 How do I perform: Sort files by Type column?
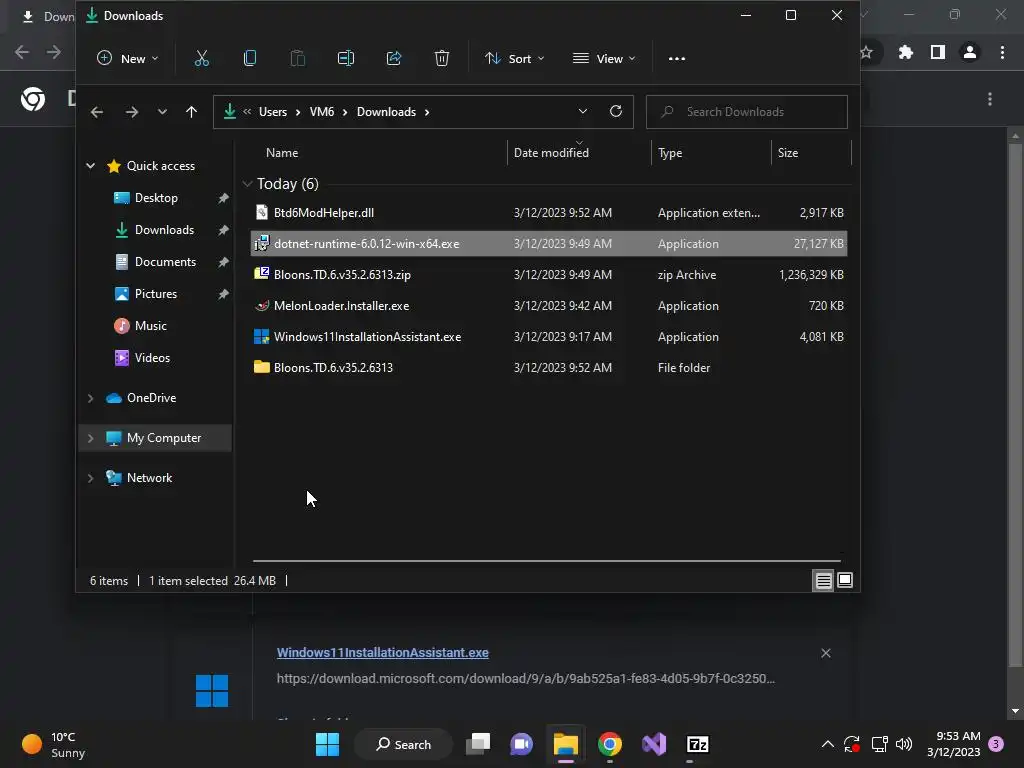pos(670,152)
